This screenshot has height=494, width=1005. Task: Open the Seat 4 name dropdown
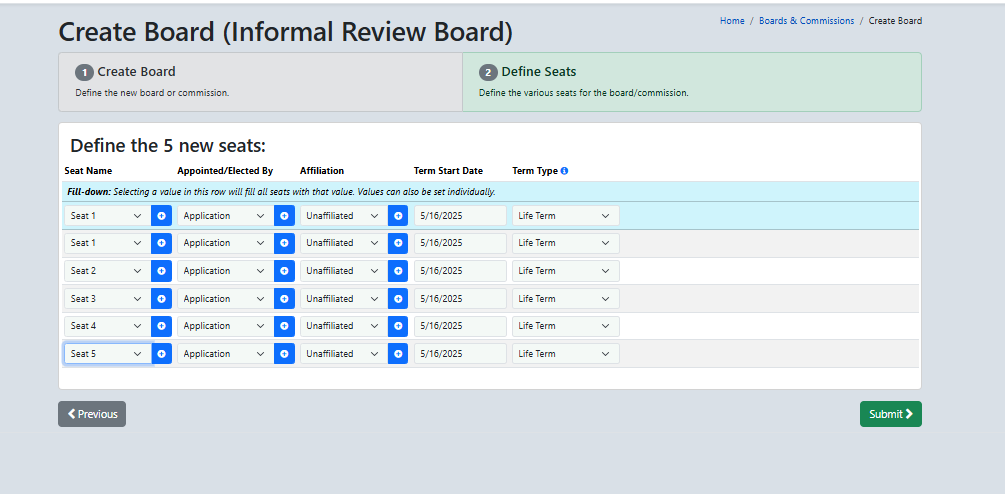(108, 326)
